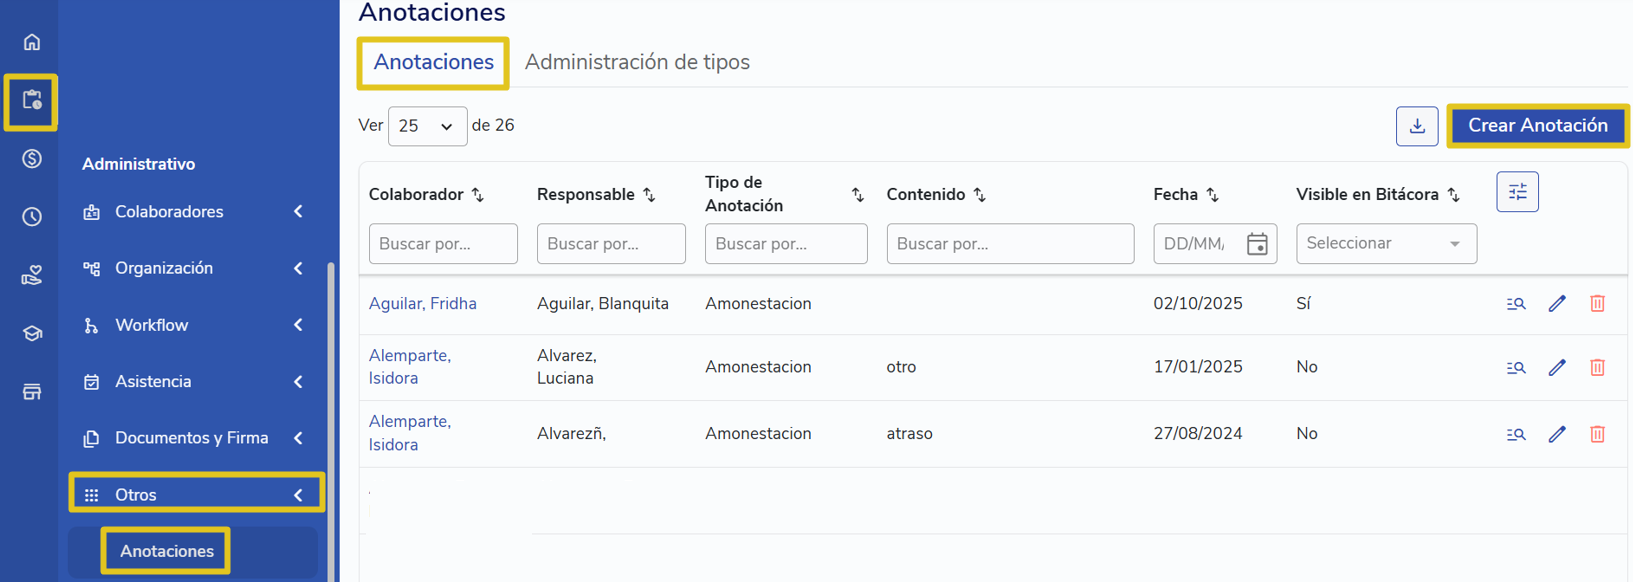This screenshot has height=582, width=1633.
Task: Click the Crear Anotación button
Action: point(1537,126)
